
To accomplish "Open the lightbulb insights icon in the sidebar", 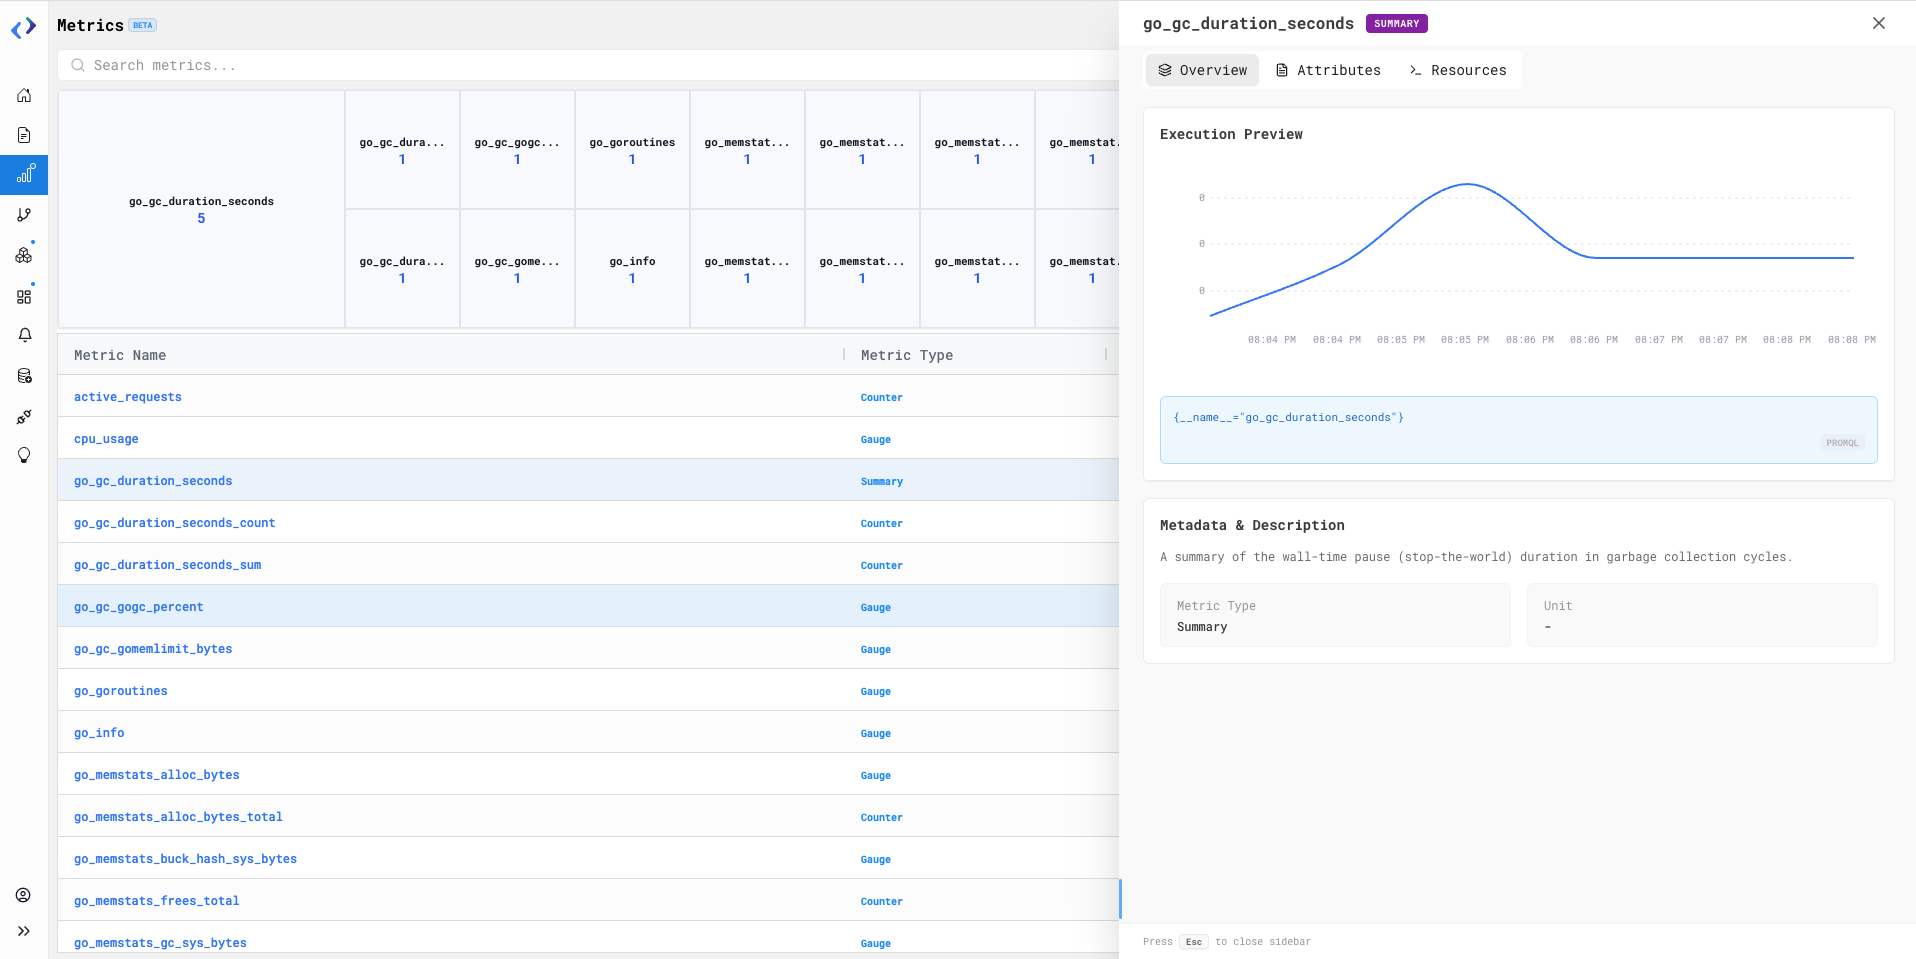I will 24,455.
